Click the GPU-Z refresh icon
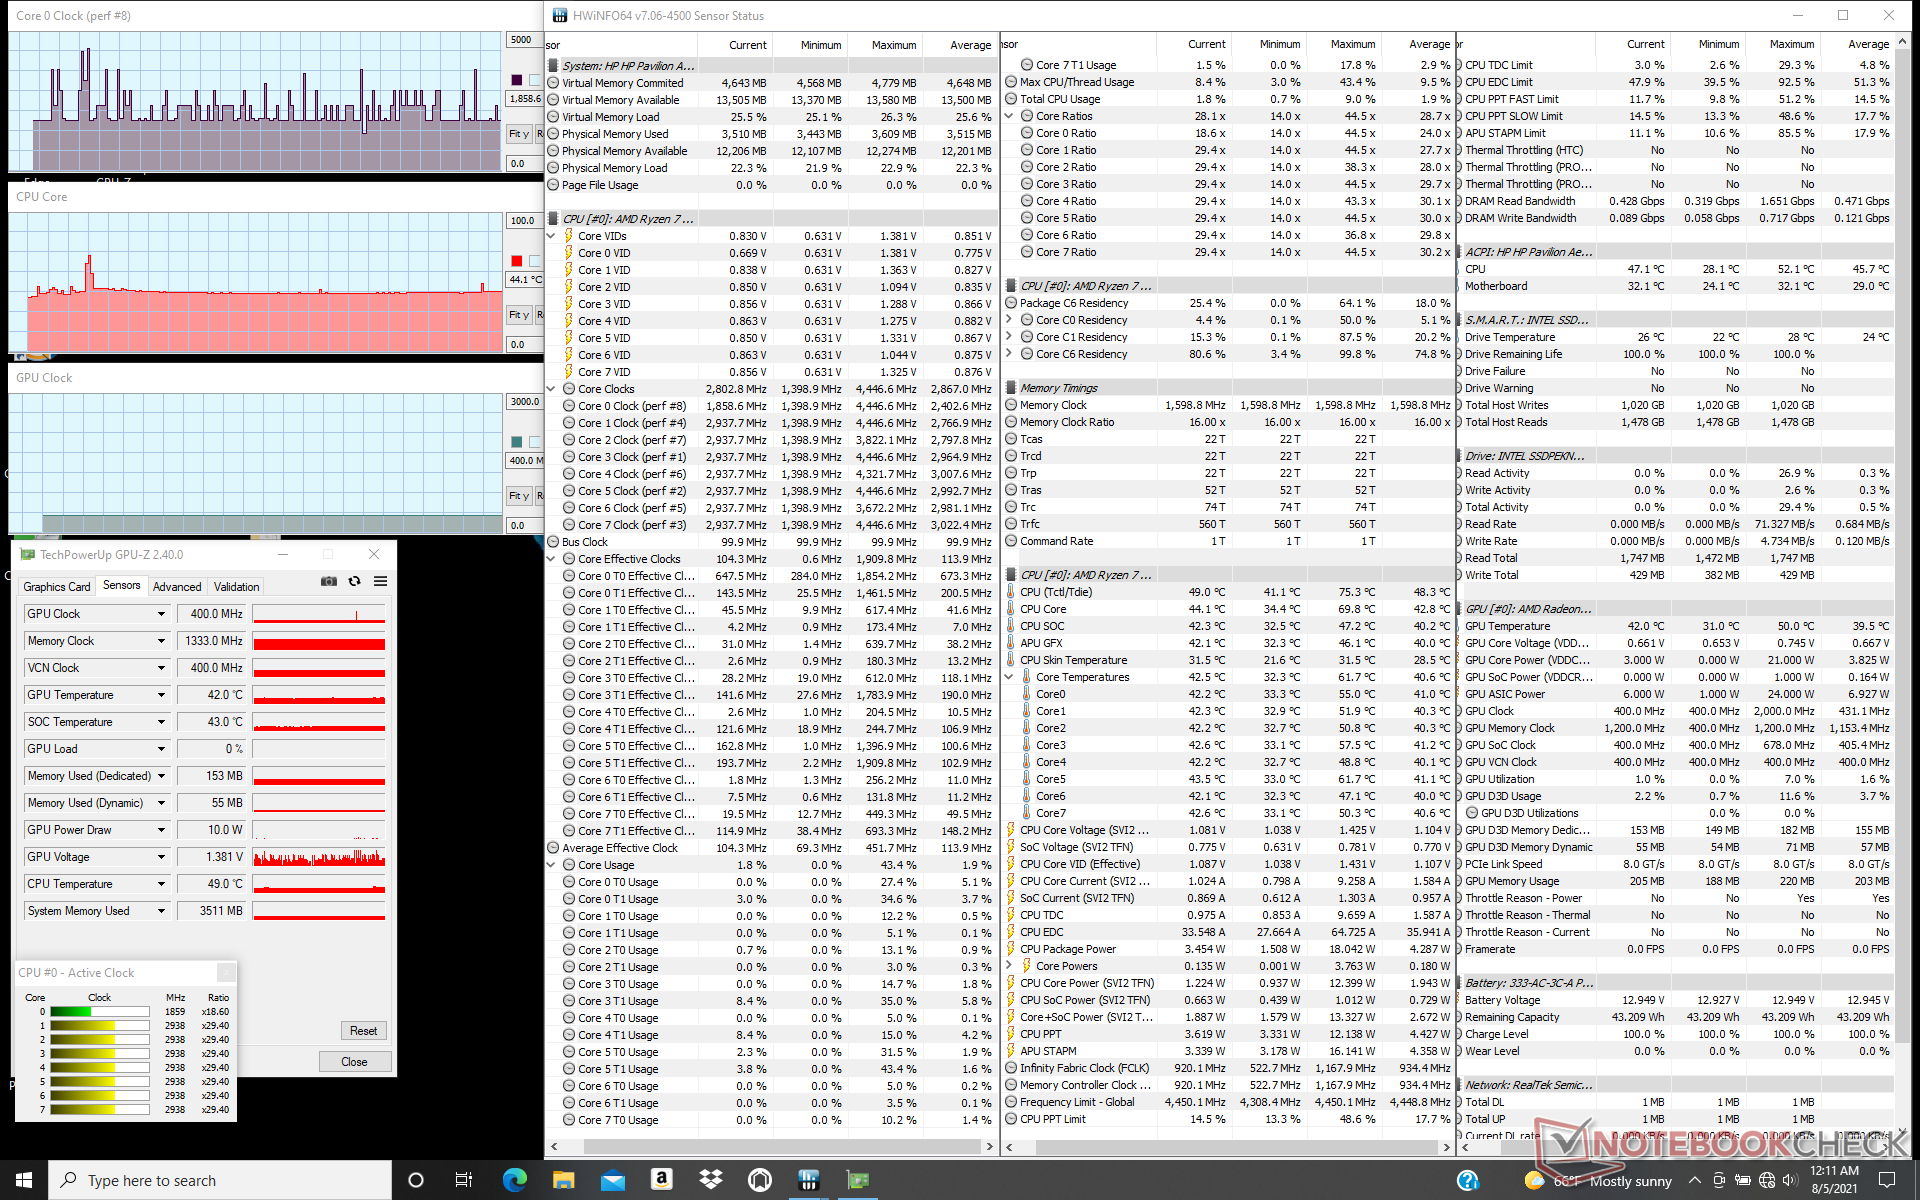This screenshot has height=1200, width=1920. point(354,581)
